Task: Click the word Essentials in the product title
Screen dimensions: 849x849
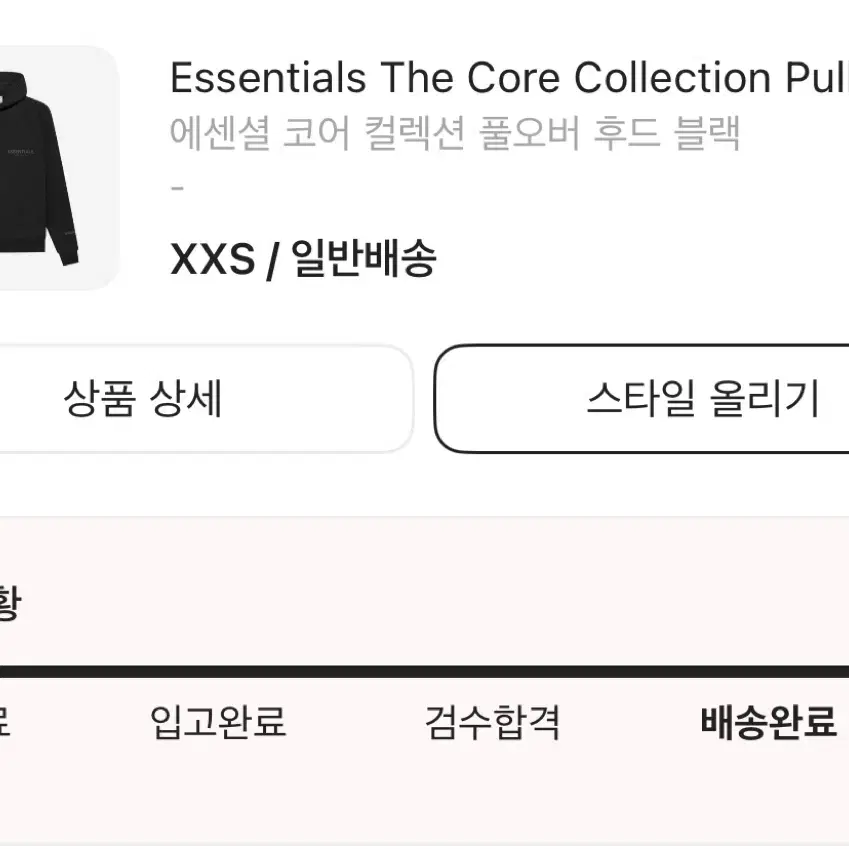Action: pyautogui.click(x=269, y=77)
